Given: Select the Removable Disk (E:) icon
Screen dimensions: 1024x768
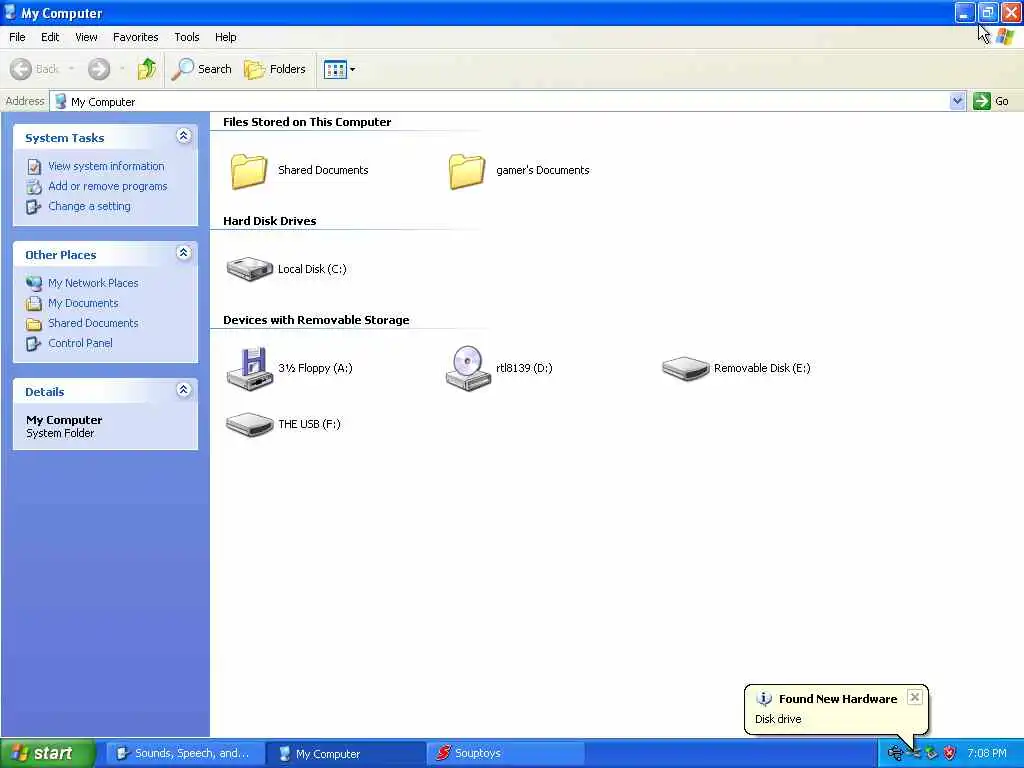Looking at the screenshot, I should pyautogui.click(x=686, y=368).
